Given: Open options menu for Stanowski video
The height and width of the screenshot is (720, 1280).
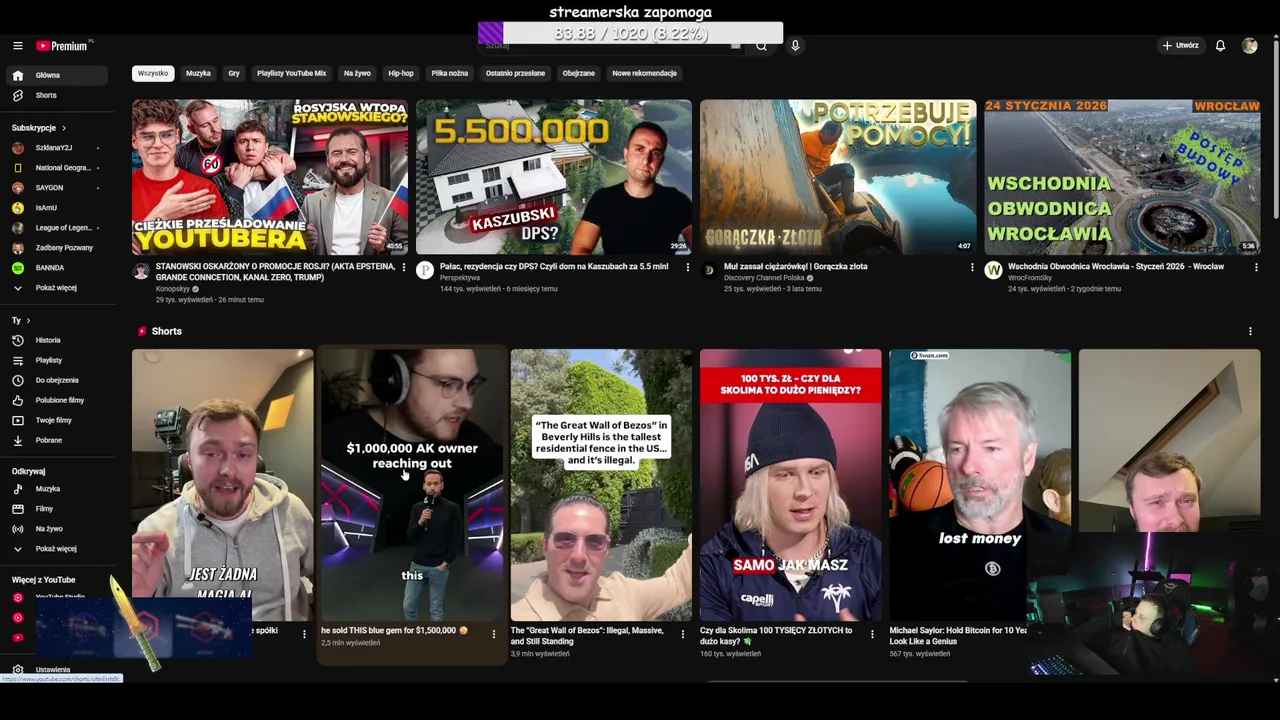Looking at the screenshot, I should coord(404,267).
